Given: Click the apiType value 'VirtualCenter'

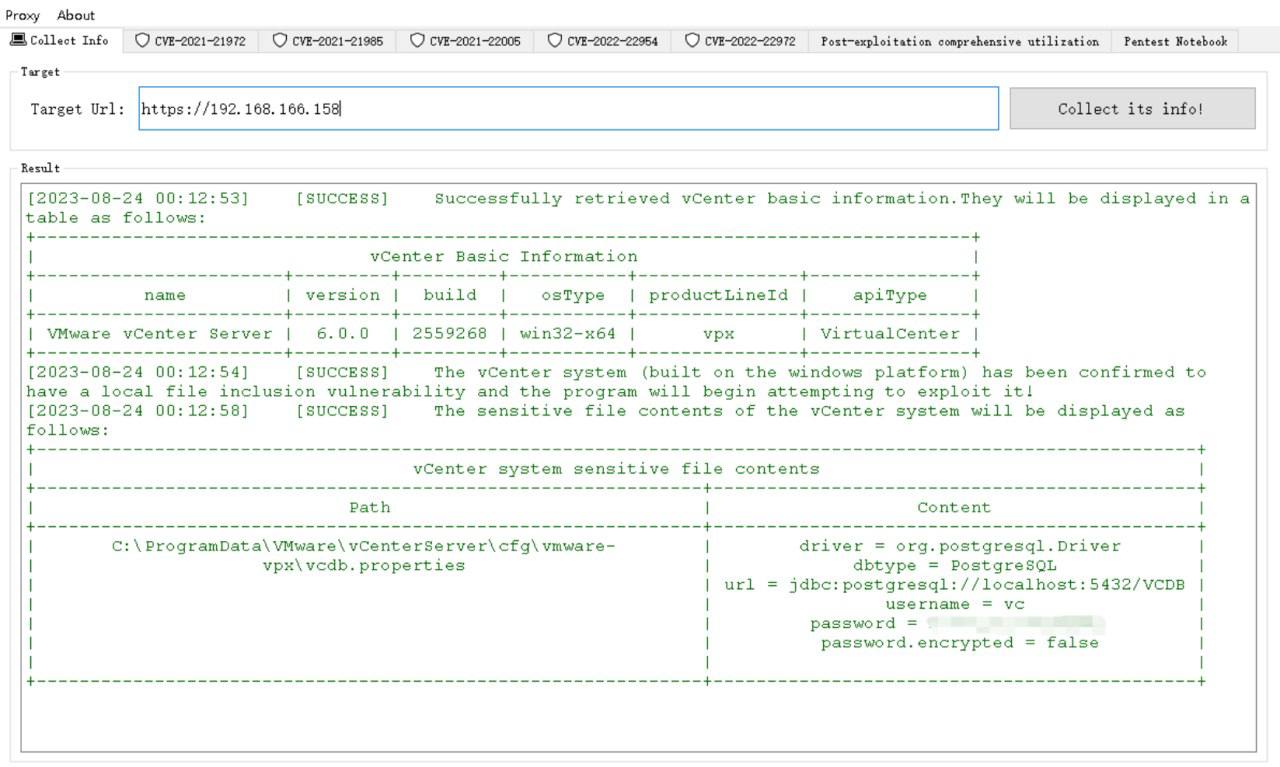Looking at the screenshot, I should (889, 333).
